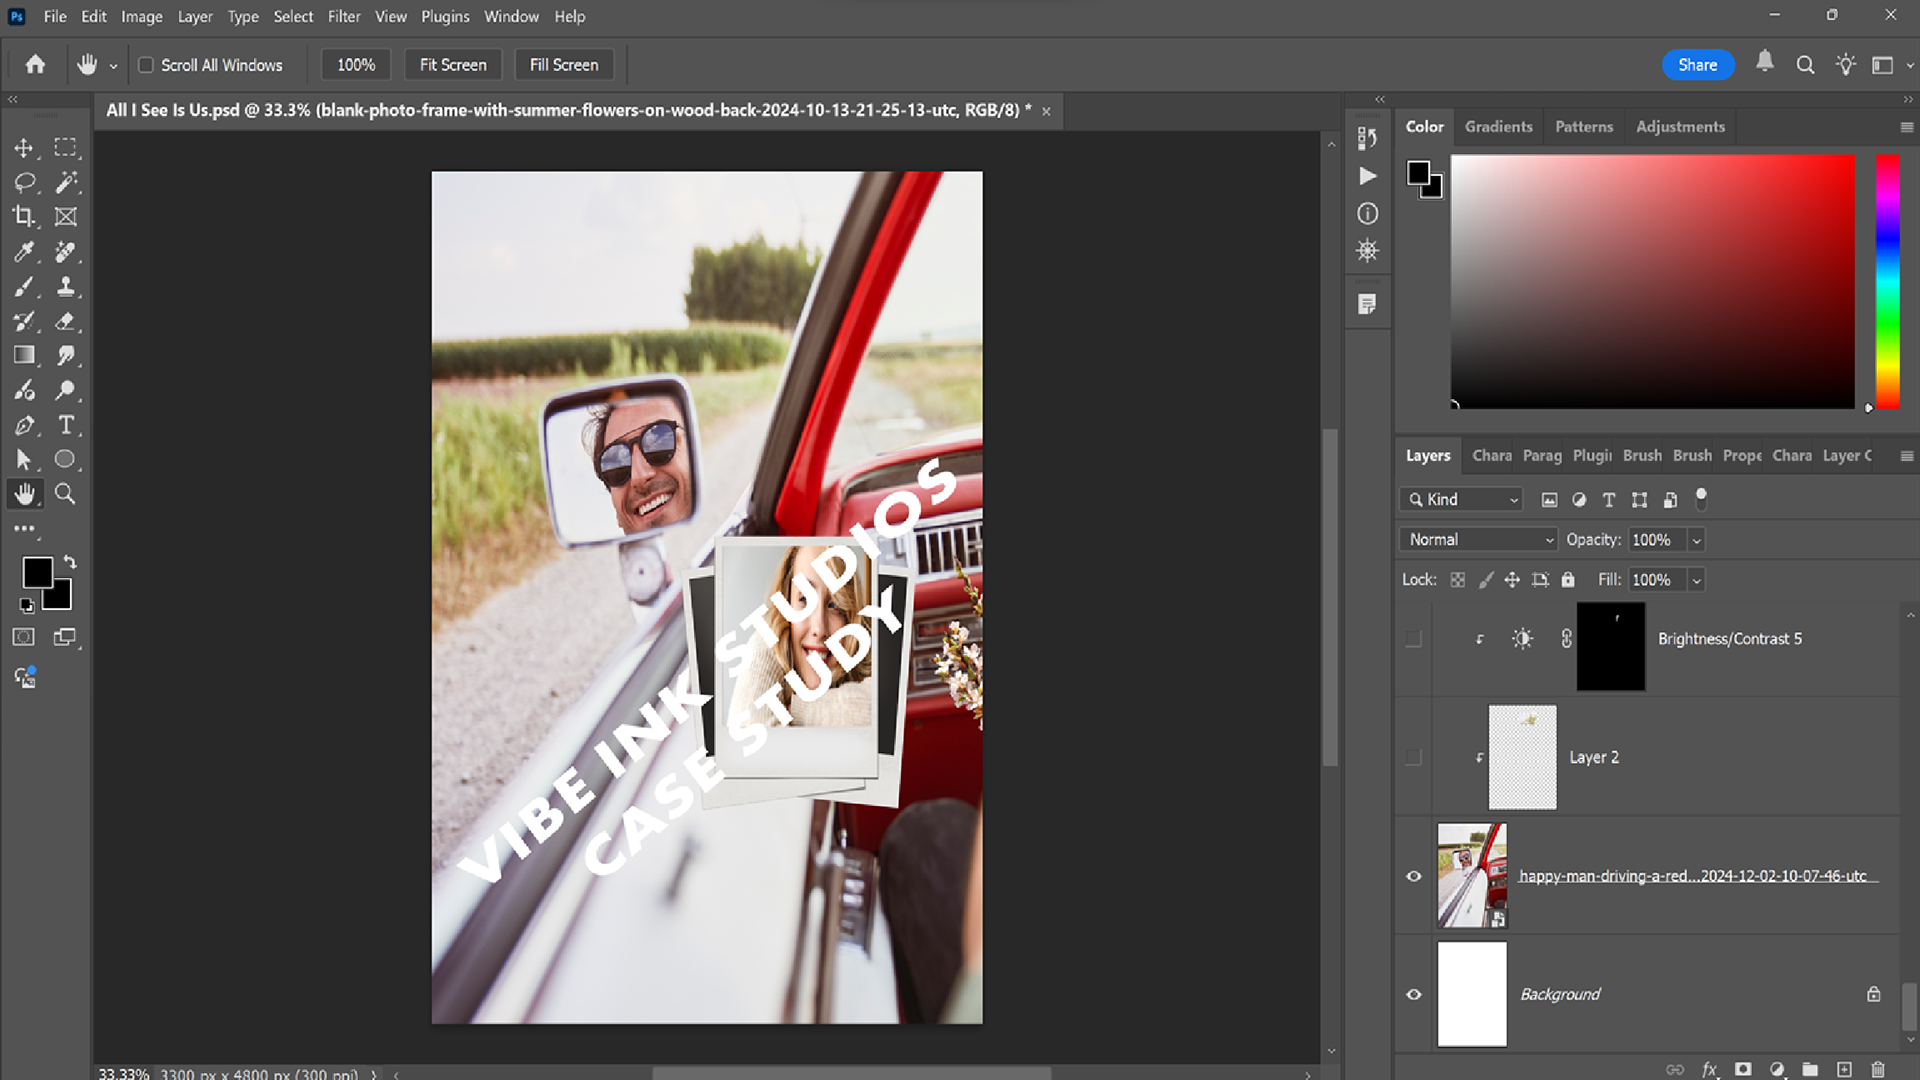
Task: Click the Share button
Action: pyautogui.click(x=1697, y=65)
